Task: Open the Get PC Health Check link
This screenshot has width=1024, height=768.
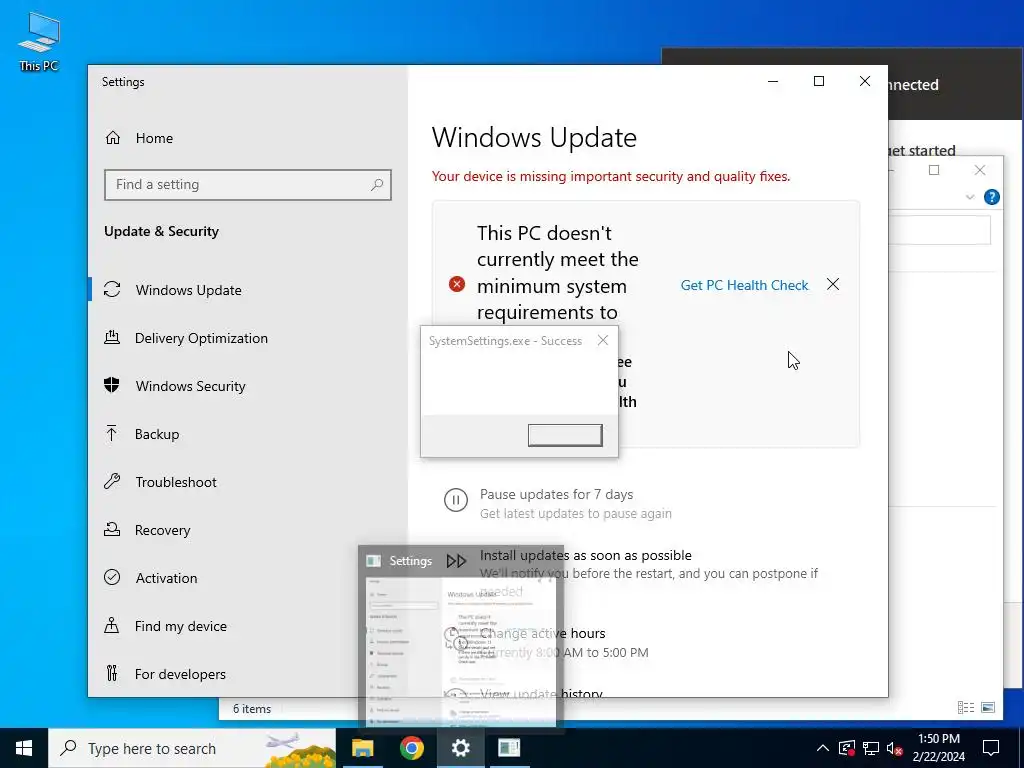Action: tap(744, 285)
